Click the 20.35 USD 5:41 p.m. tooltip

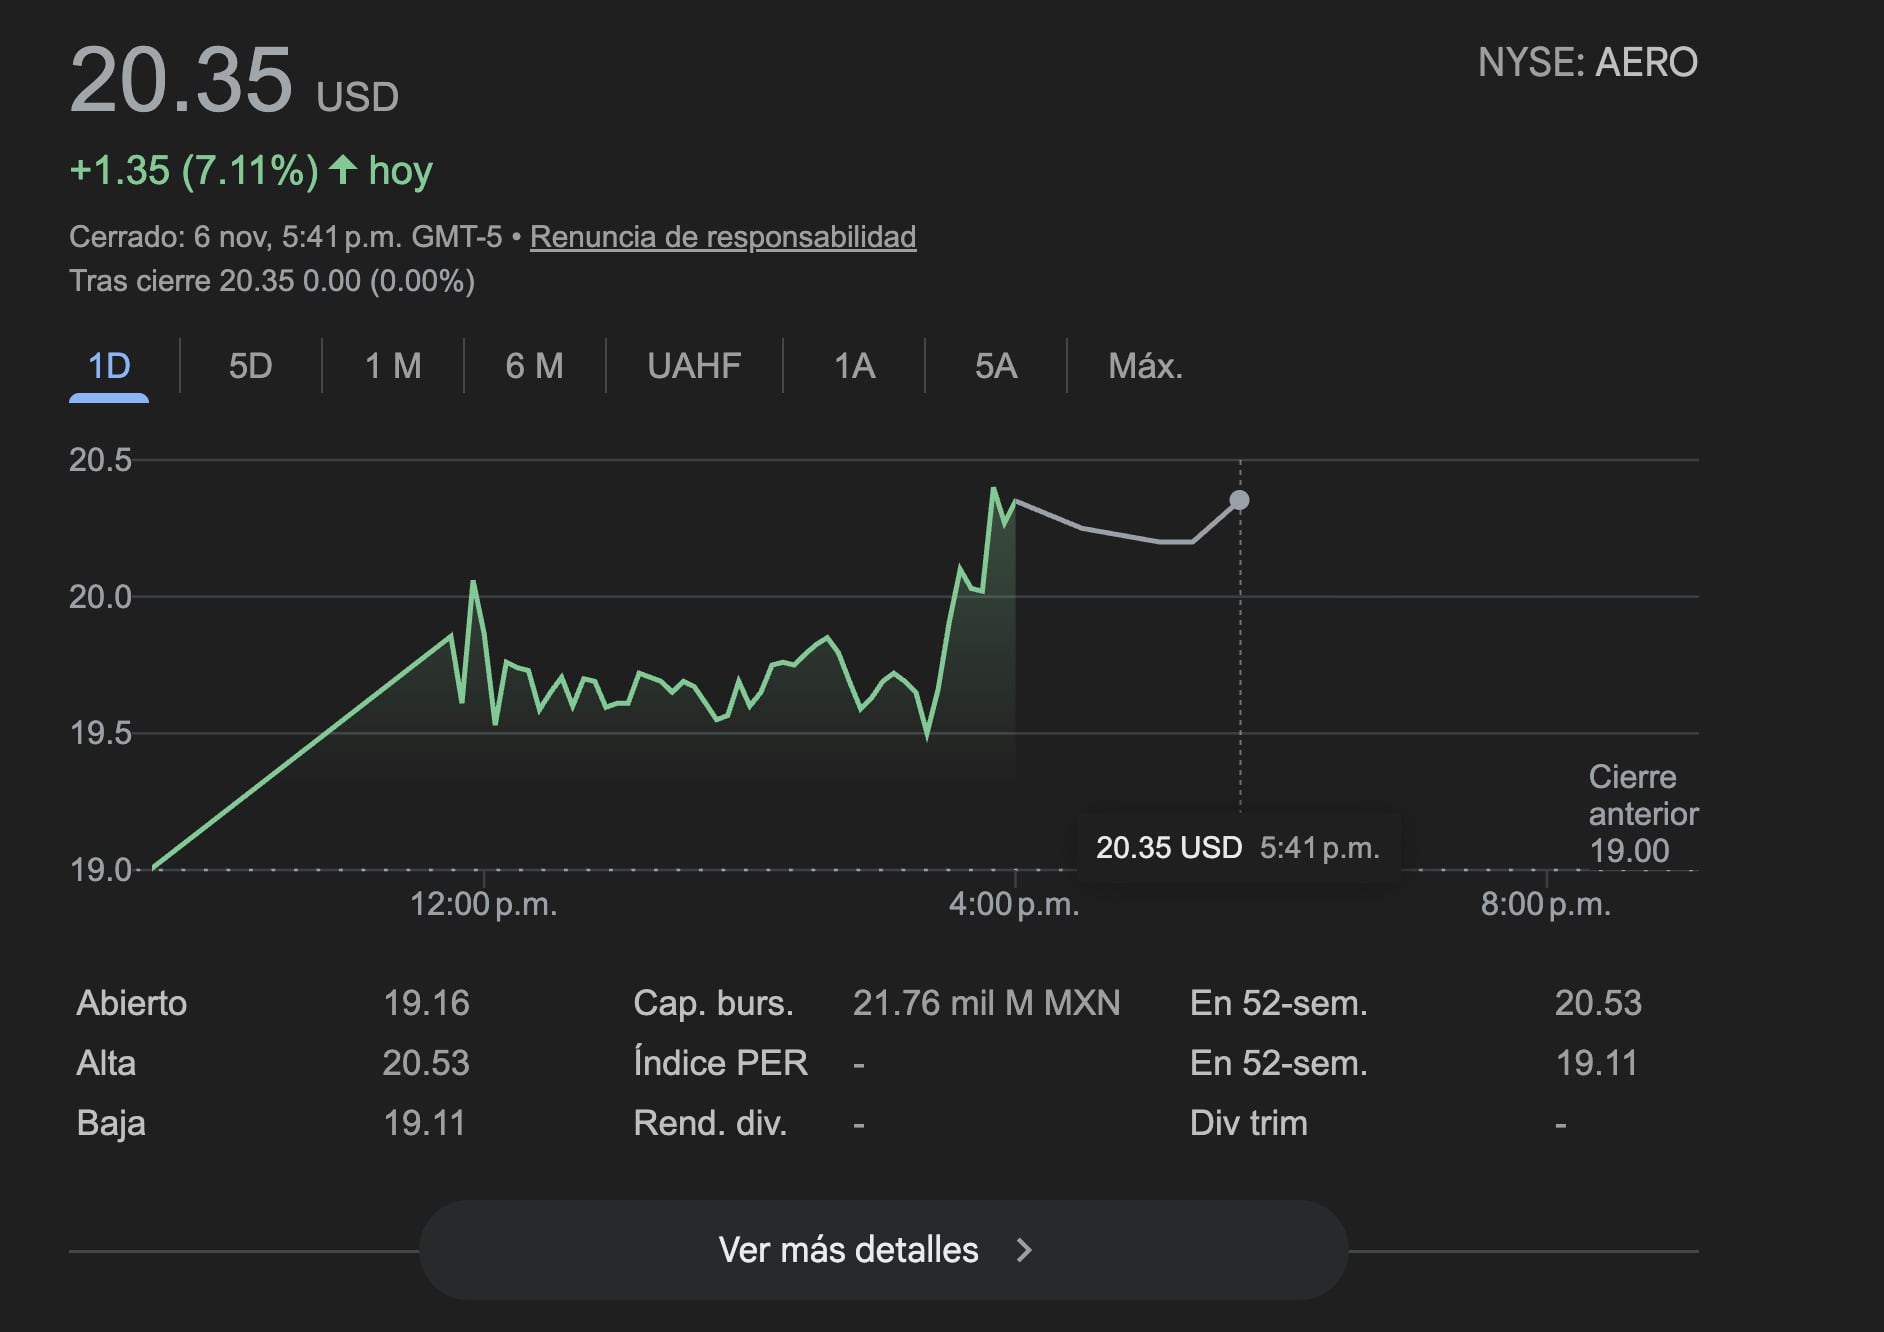tap(1237, 848)
